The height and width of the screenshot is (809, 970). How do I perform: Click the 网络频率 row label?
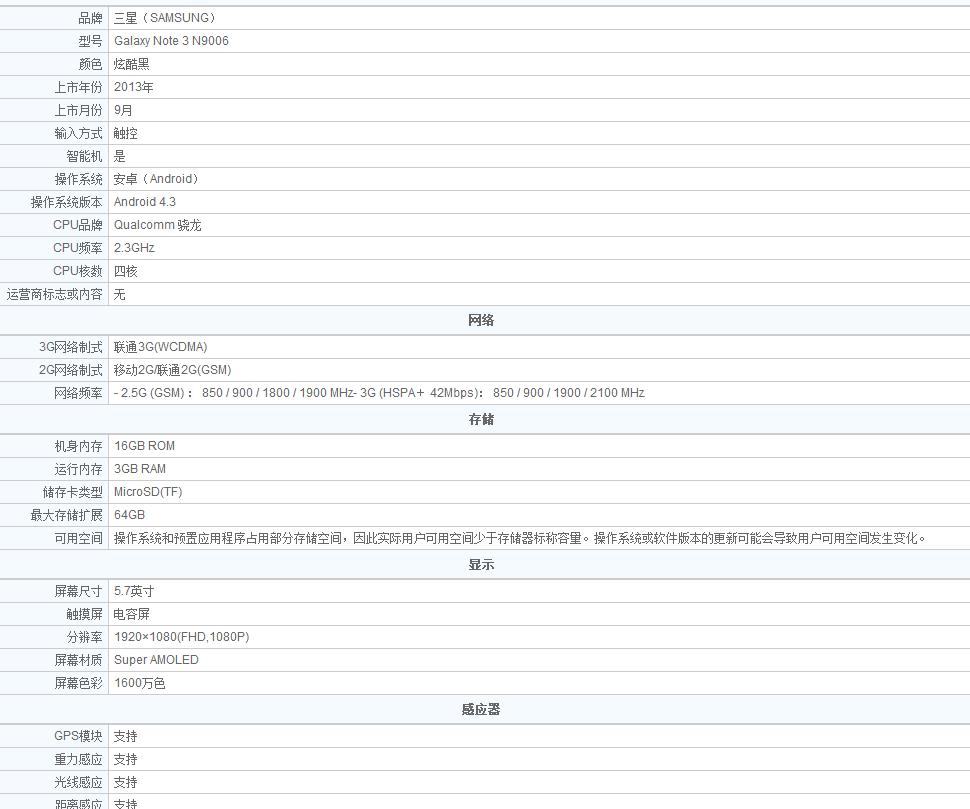click(78, 393)
